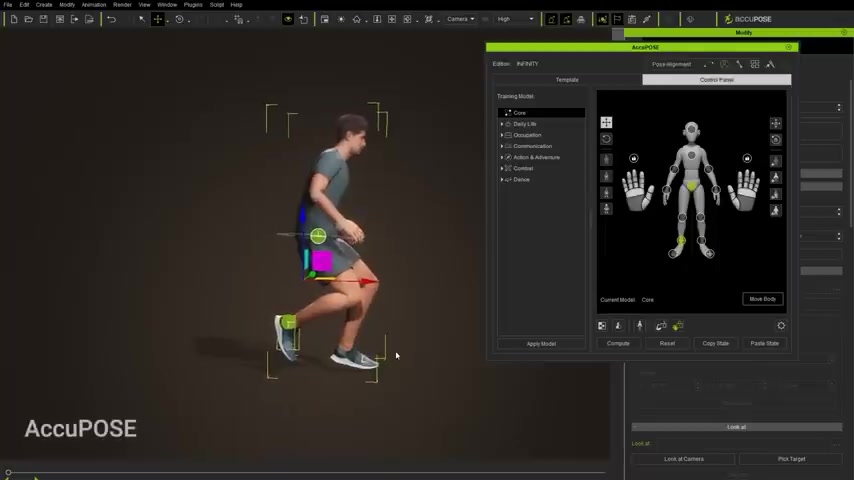This screenshot has height=480, width=854.
Task: Expand the Combat category
Action: tap(502, 168)
